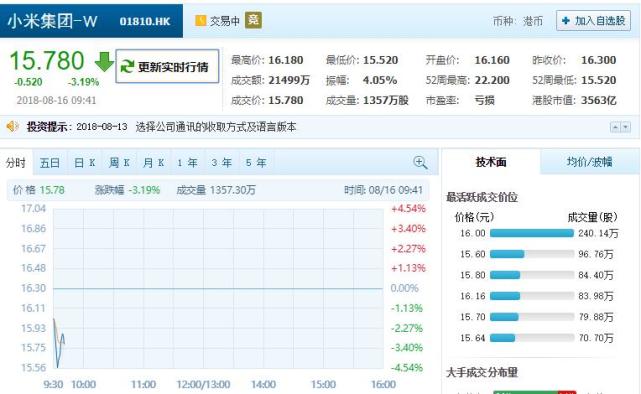Click the timestamp 2018-08-16 09:41
641x394 pixels.
point(56,100)
